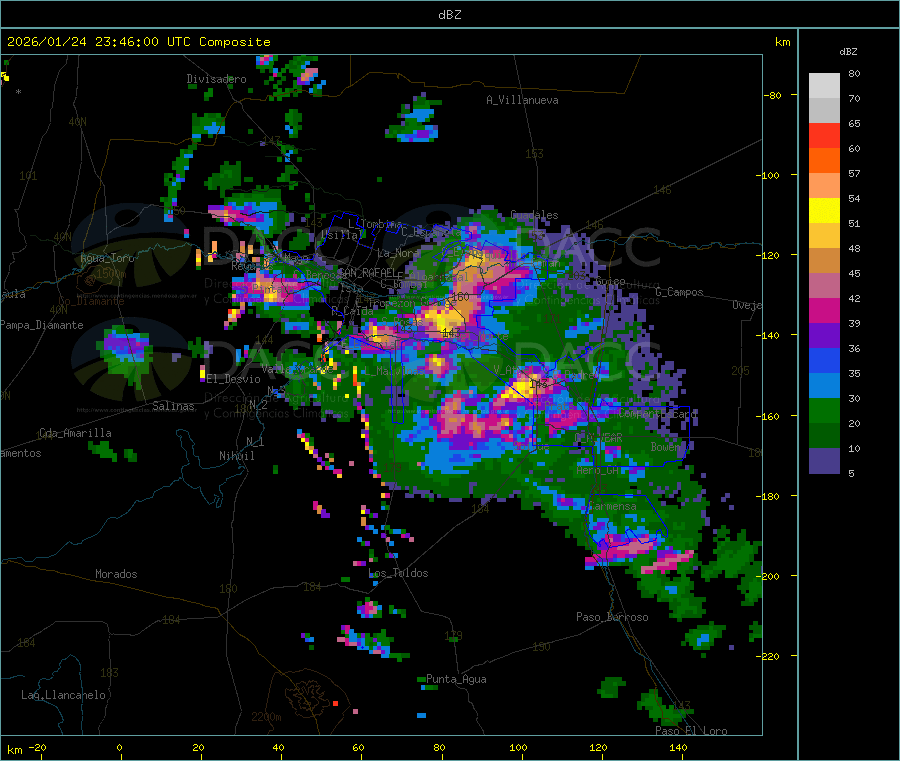Click the -20 tick on the horizontal axis
This screenshot has height=761, width=900.
click(x=38, y=747)
